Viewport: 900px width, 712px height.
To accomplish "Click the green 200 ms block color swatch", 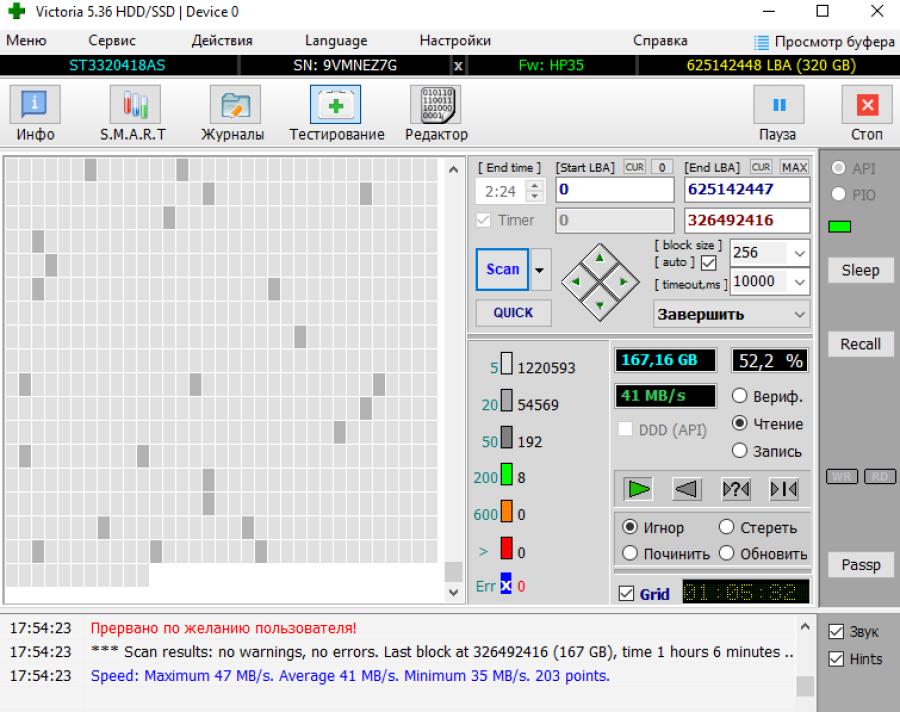I will 506,478.
